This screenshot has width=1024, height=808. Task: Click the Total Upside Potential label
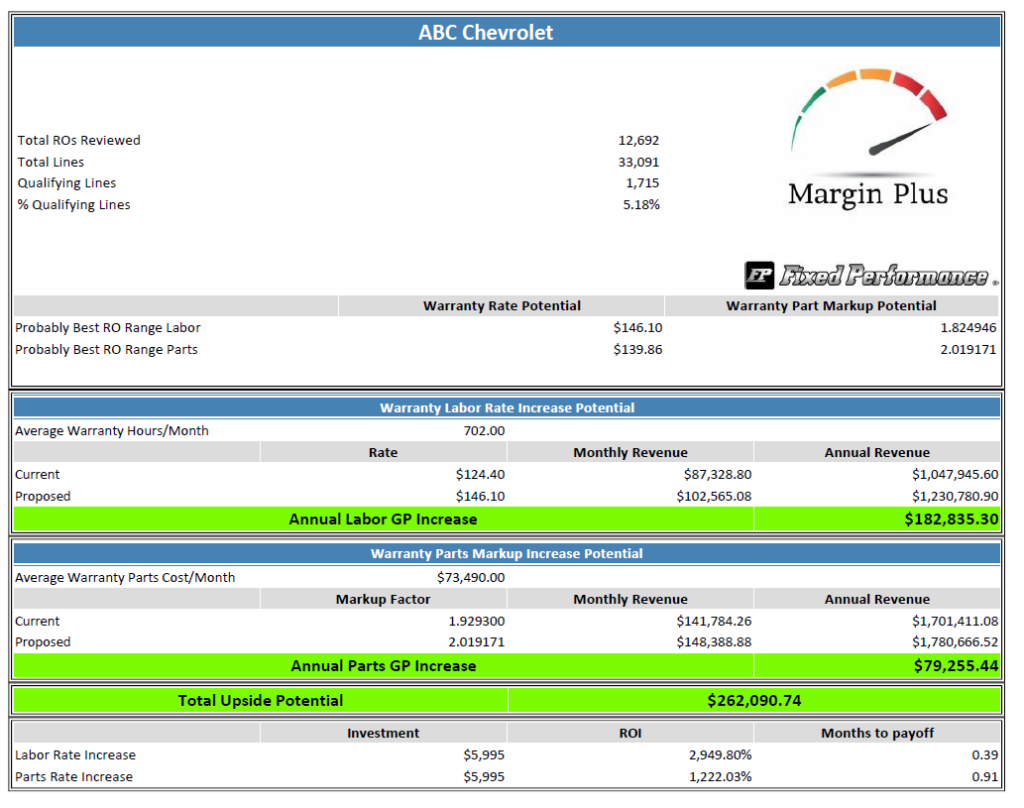click(261, 700)
